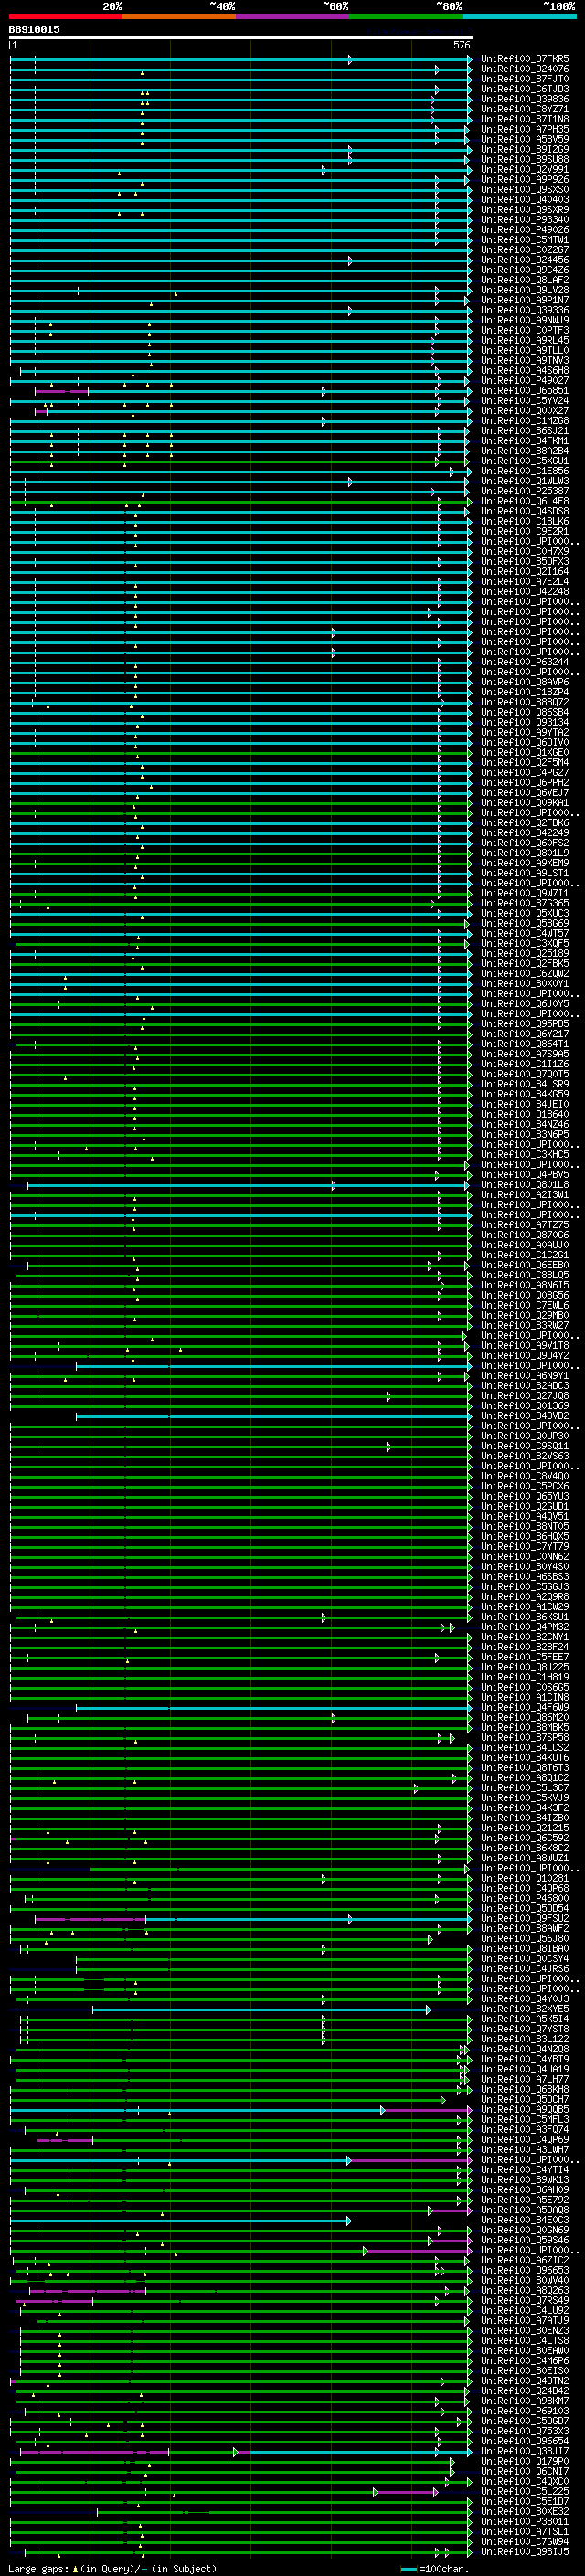The height and width of the screenshot is (2576, 585).
Task: Click the white query sequence bar
Action: pyautogui.click(x=240, y=38)
